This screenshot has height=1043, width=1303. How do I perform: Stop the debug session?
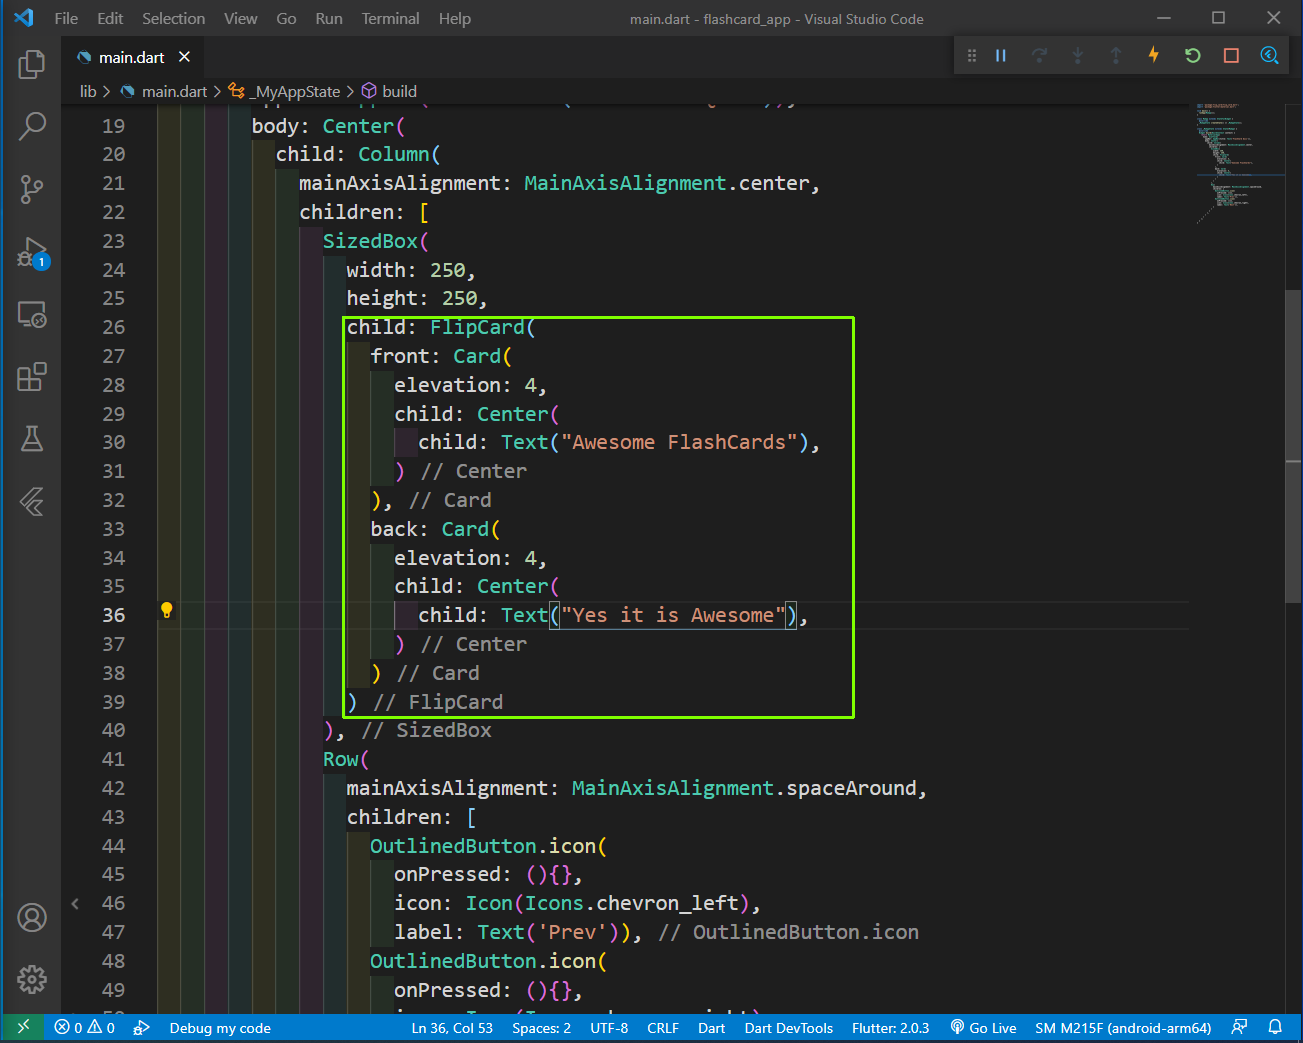coord(1231,55)
